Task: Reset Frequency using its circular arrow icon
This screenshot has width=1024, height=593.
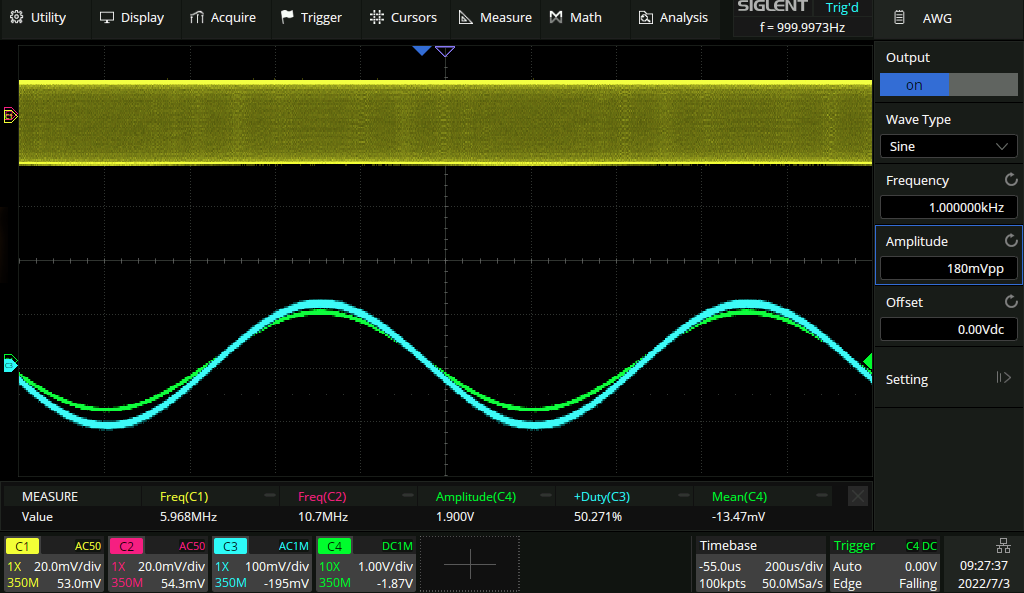Action: 1010,180
